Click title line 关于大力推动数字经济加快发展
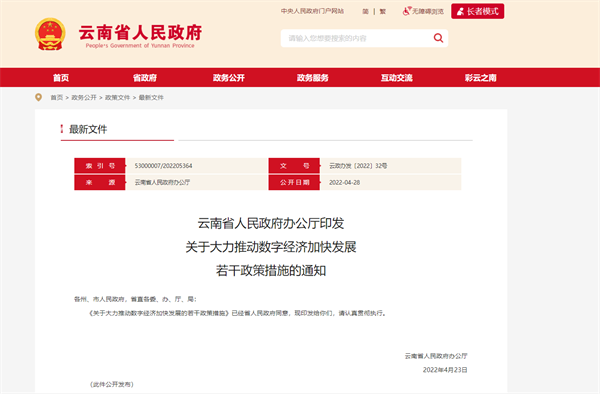 tap(271, 247)
